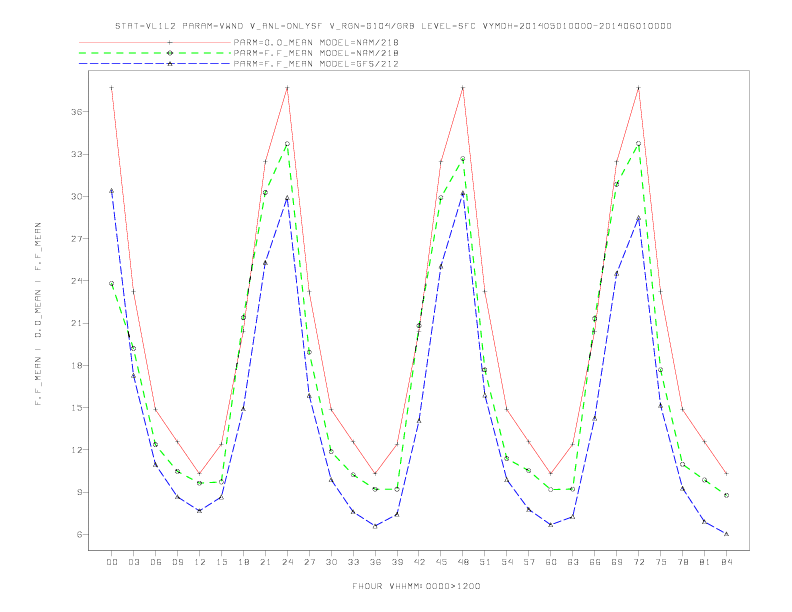Click x-axis forecast hour label 69

pyautogui.click(x=617, y=562)
